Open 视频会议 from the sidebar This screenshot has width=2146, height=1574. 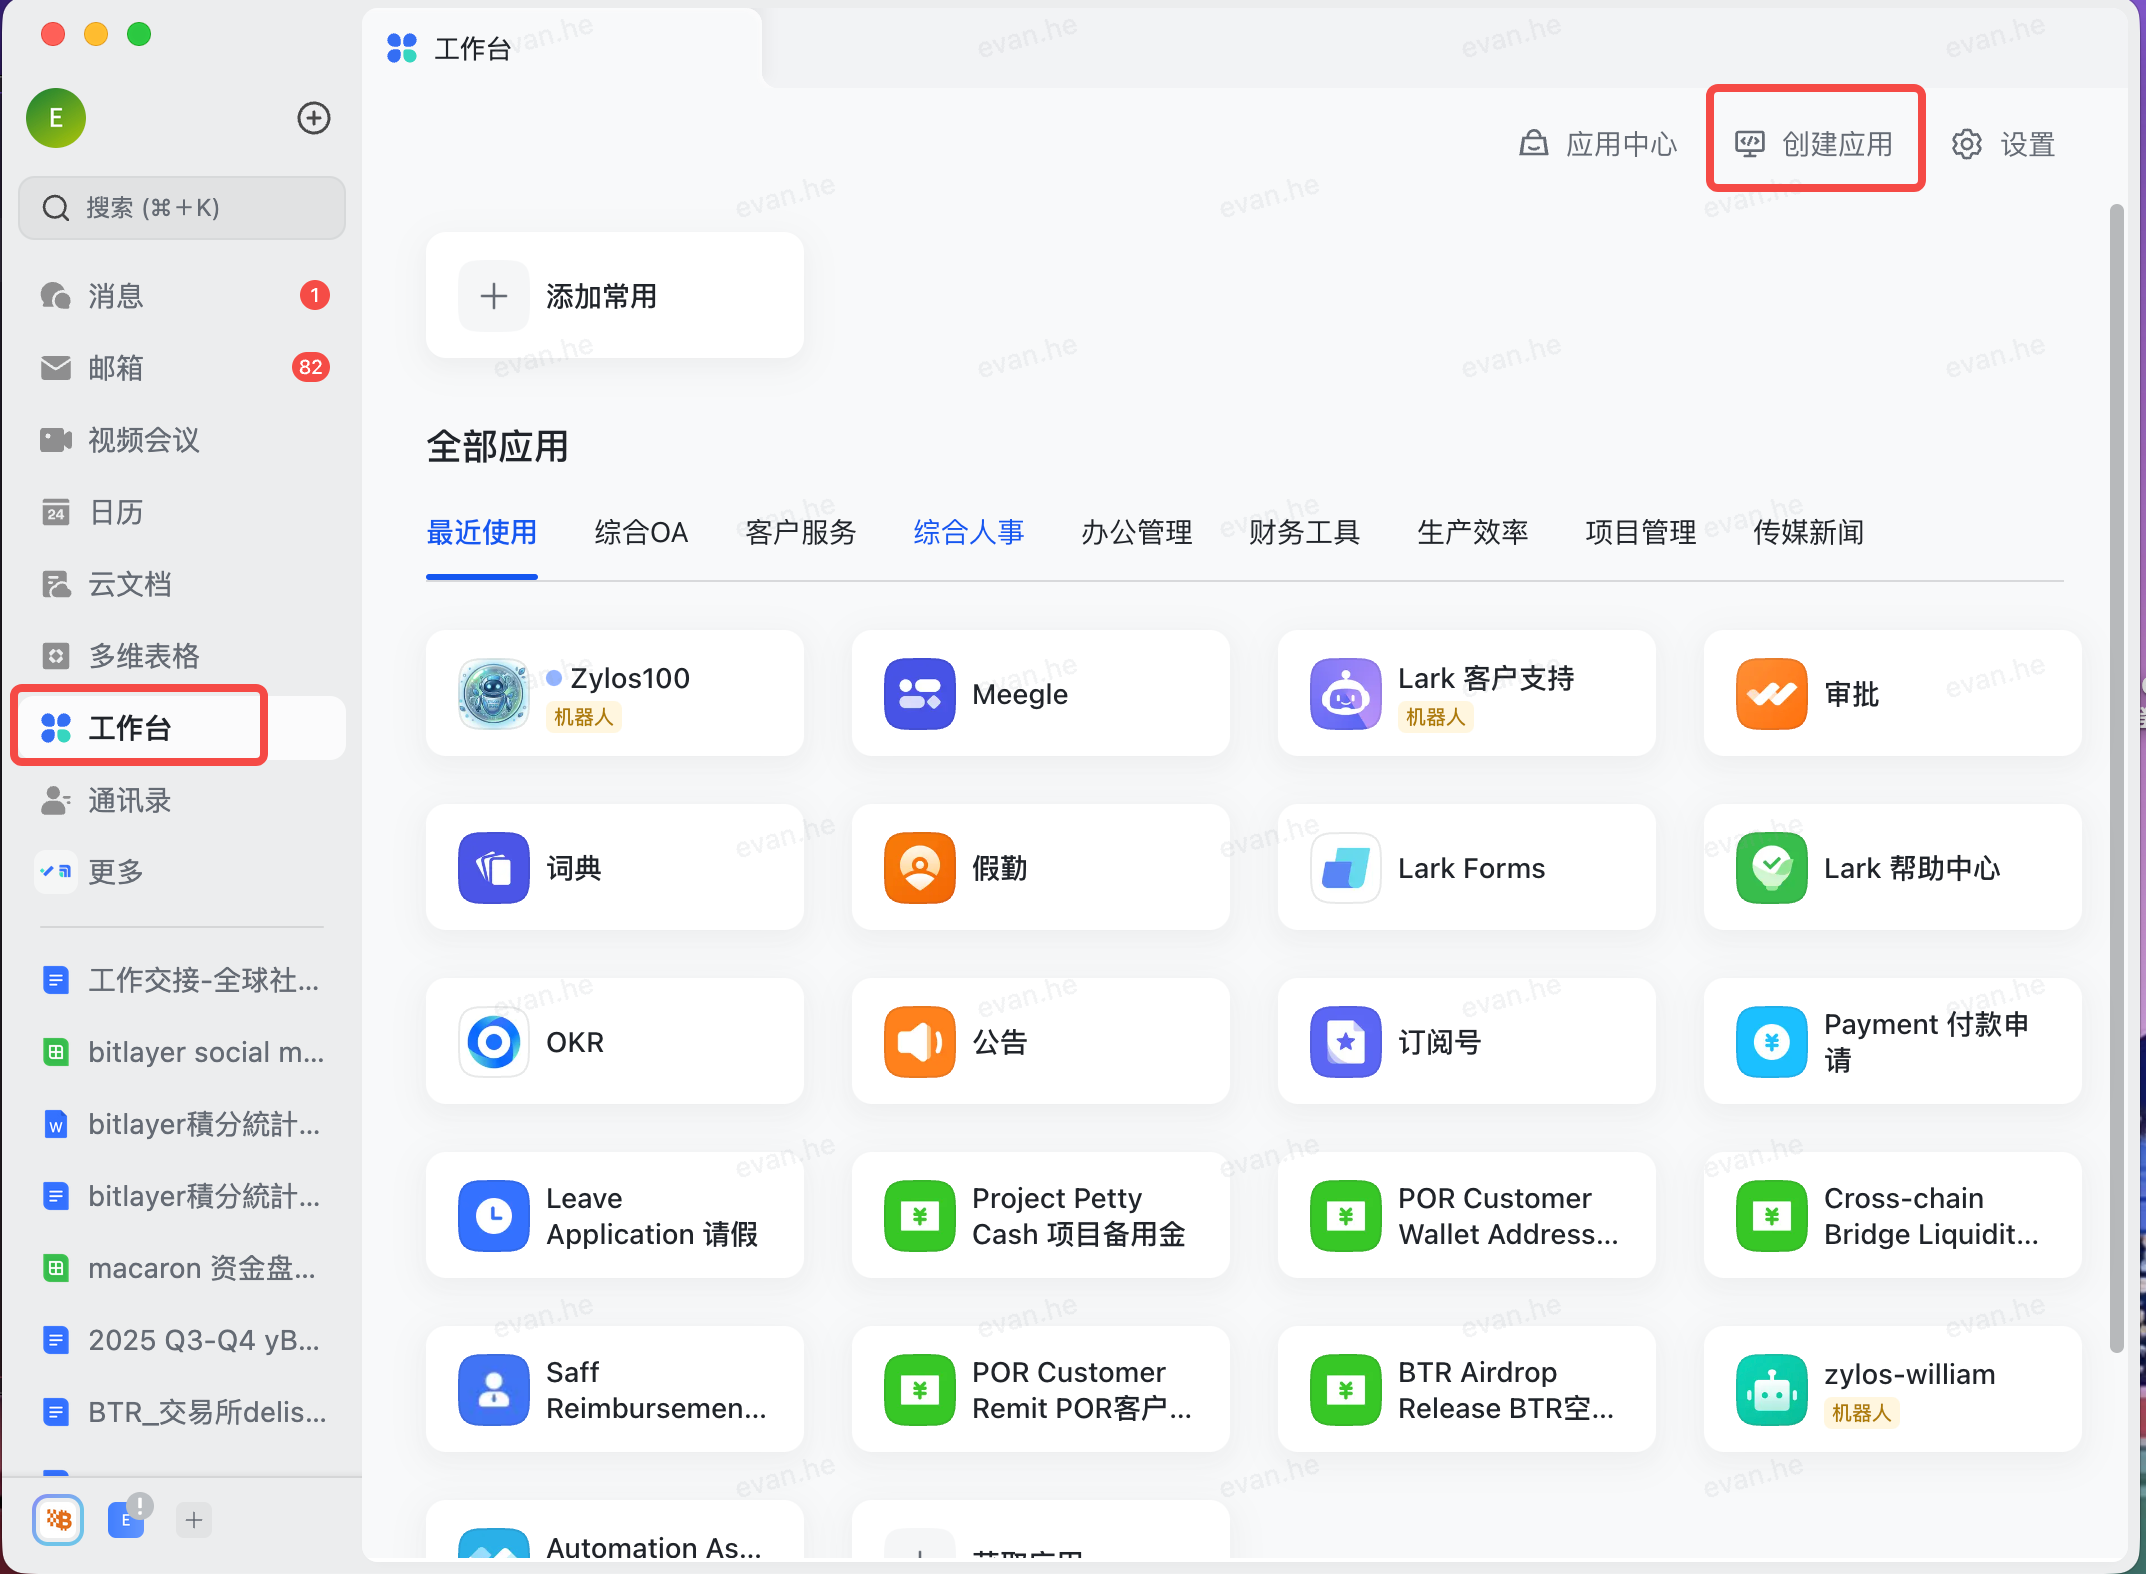pyautogui.click(x=142, y=440)
